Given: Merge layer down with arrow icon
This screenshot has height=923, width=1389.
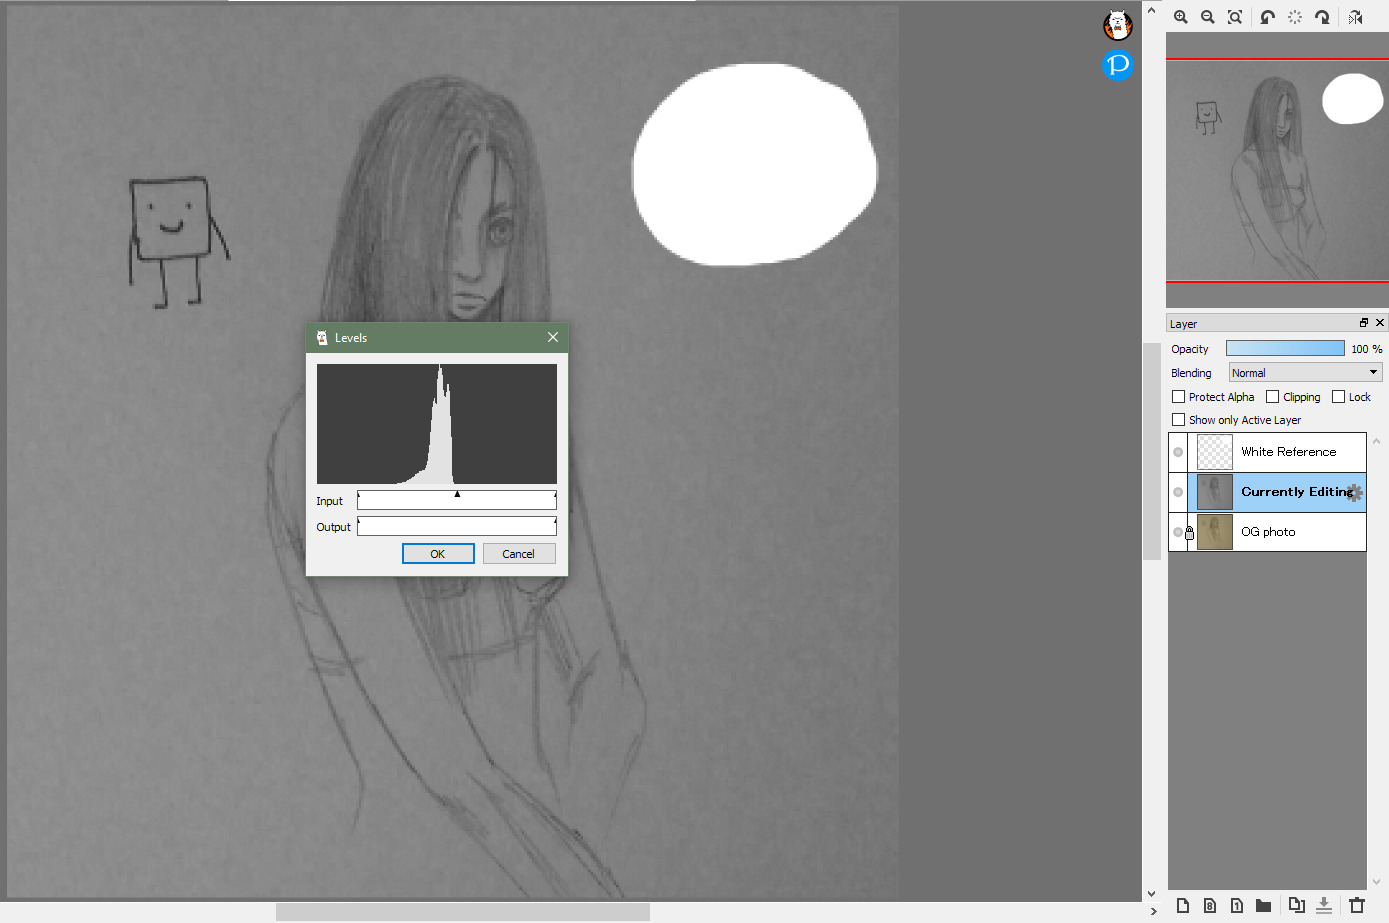Looking at the screenshot, I should pyautogui.click(x=1324, y=905).
